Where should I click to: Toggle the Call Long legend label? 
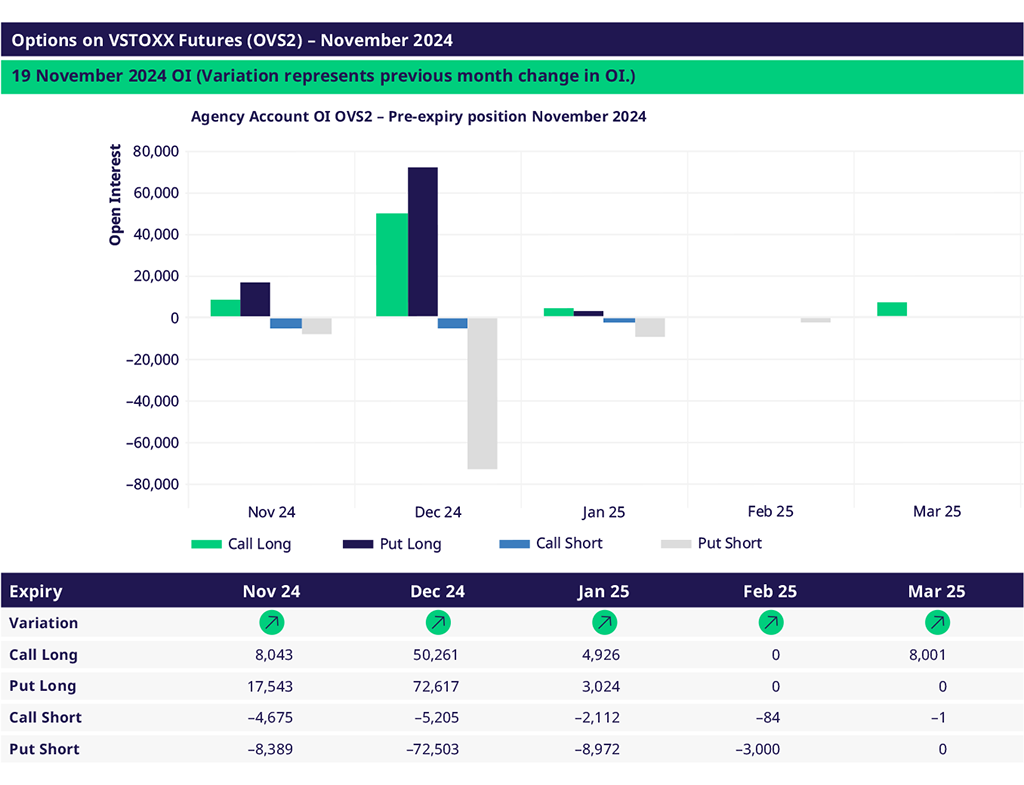click(x=259, y=544)
